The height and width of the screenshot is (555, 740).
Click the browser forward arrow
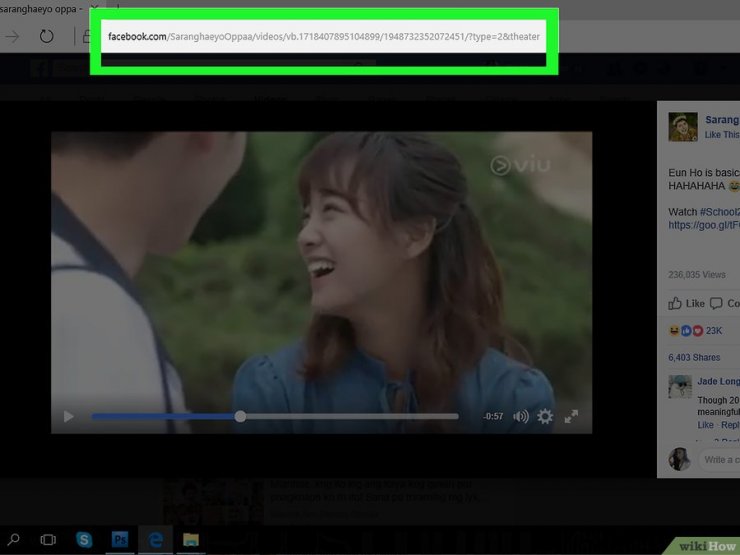tap(13, 36)
